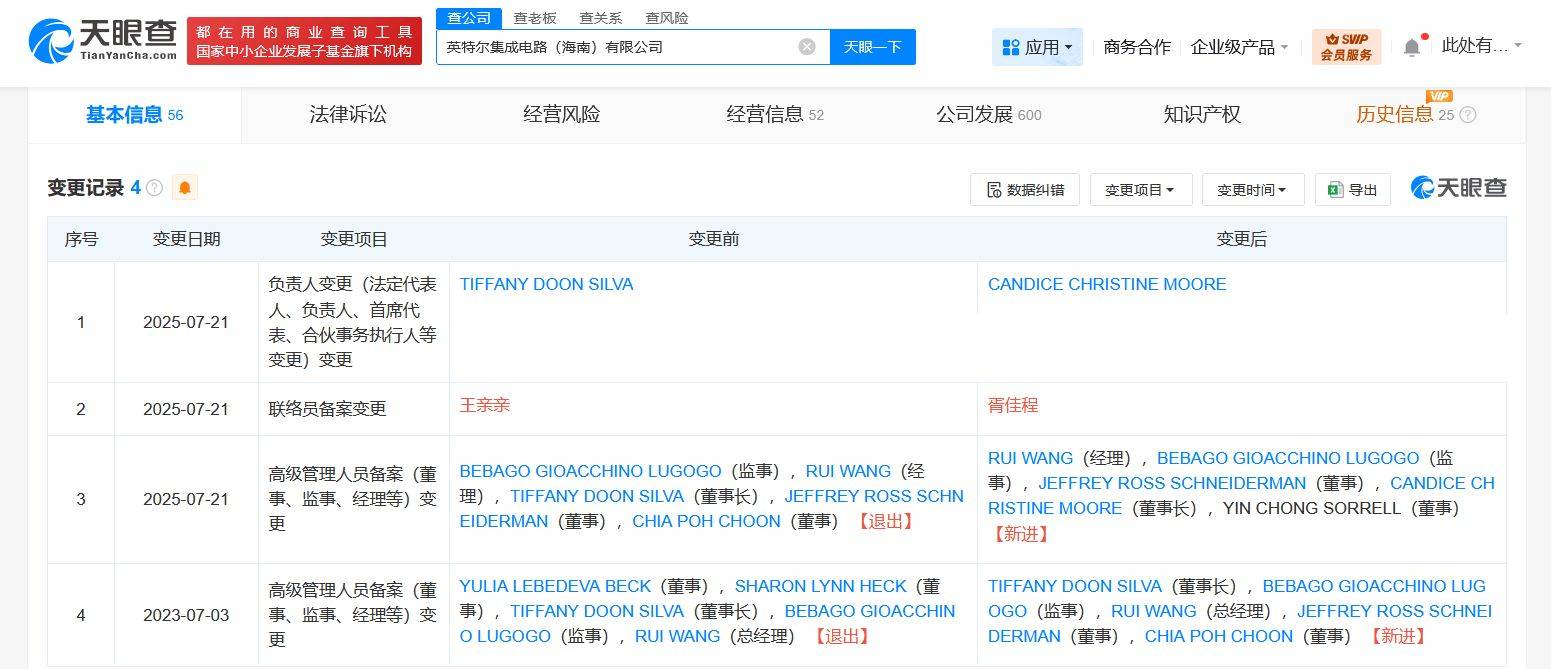Screen dimensions: 1551x669
Task: Click the TianYanCha logo
Action: click(103, 41)
